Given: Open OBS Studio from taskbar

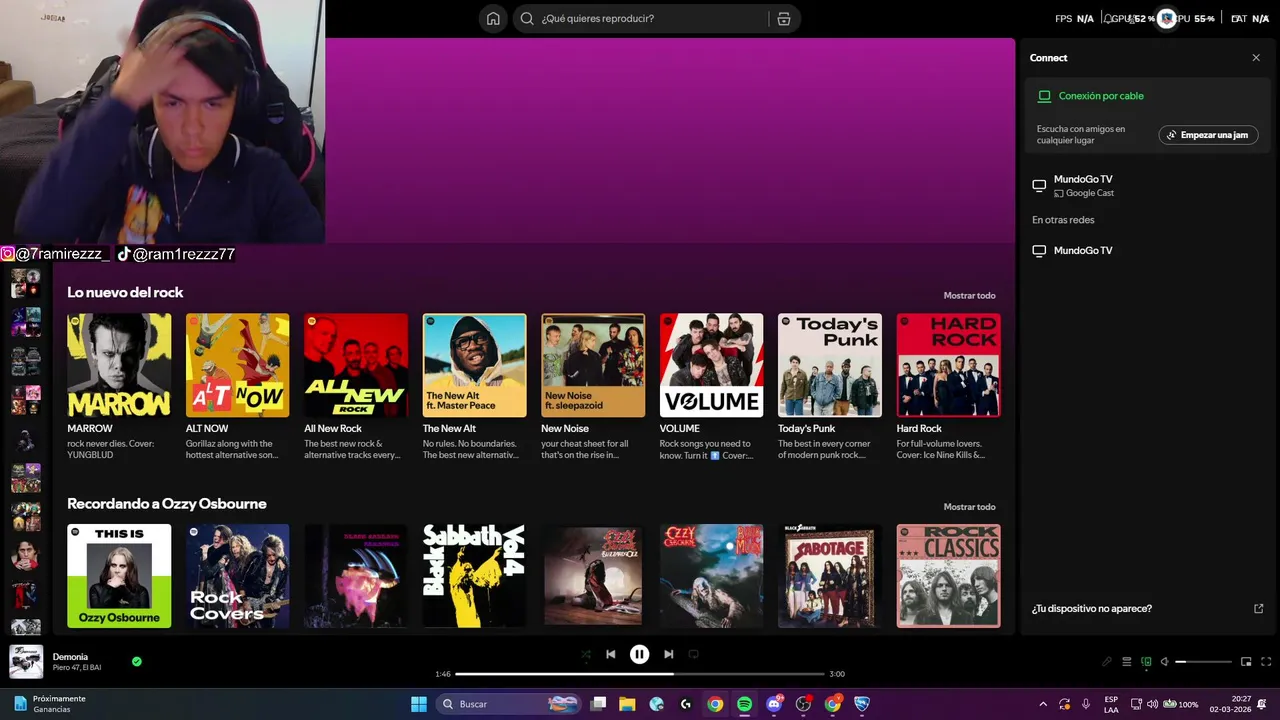Looking at the screenshot, I should (803, 704).
